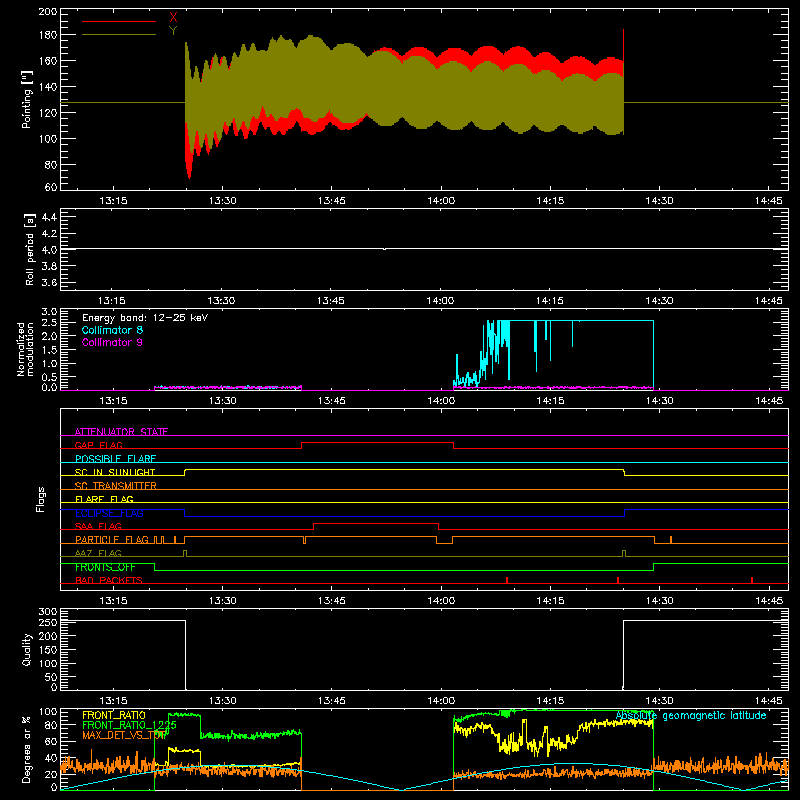Click the '2.5' tick on modulation axis
Viewport: 800px width, 800px height.
click(49, 322)
